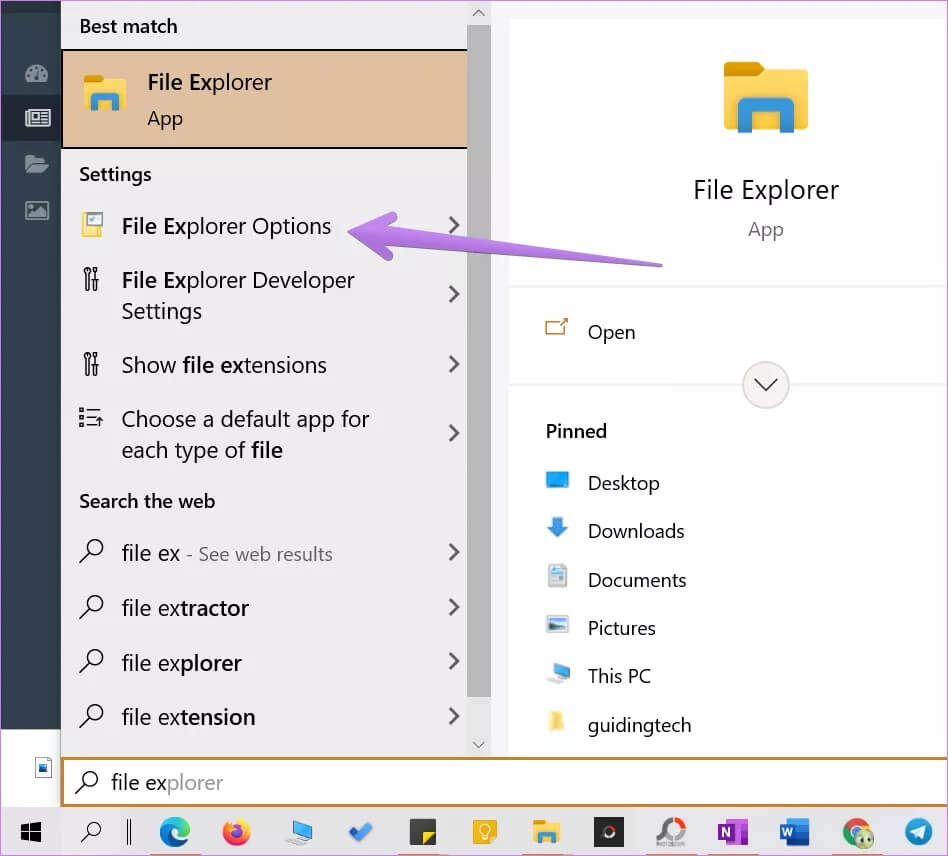This screenshot has width=948, height=856.
Task: Select the 'file explorer' web search suggestion
Action: 265,663
